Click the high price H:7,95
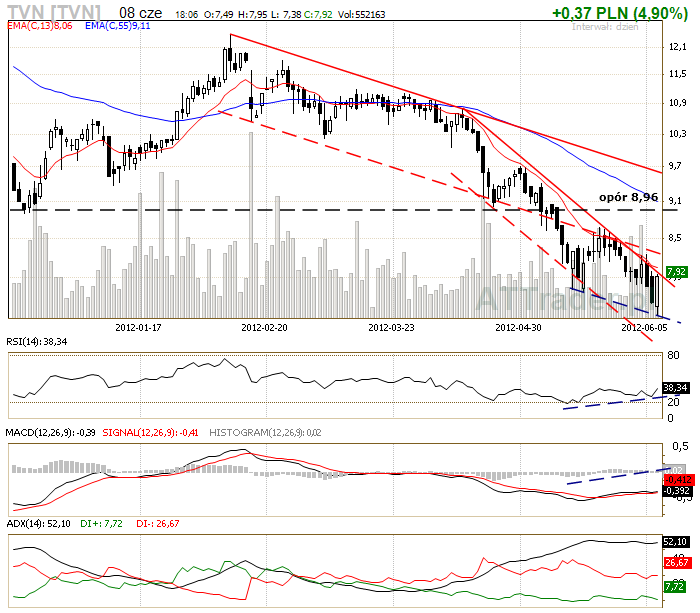The width and height of the screenshot is (700, 613). click(x=253, y=15)
